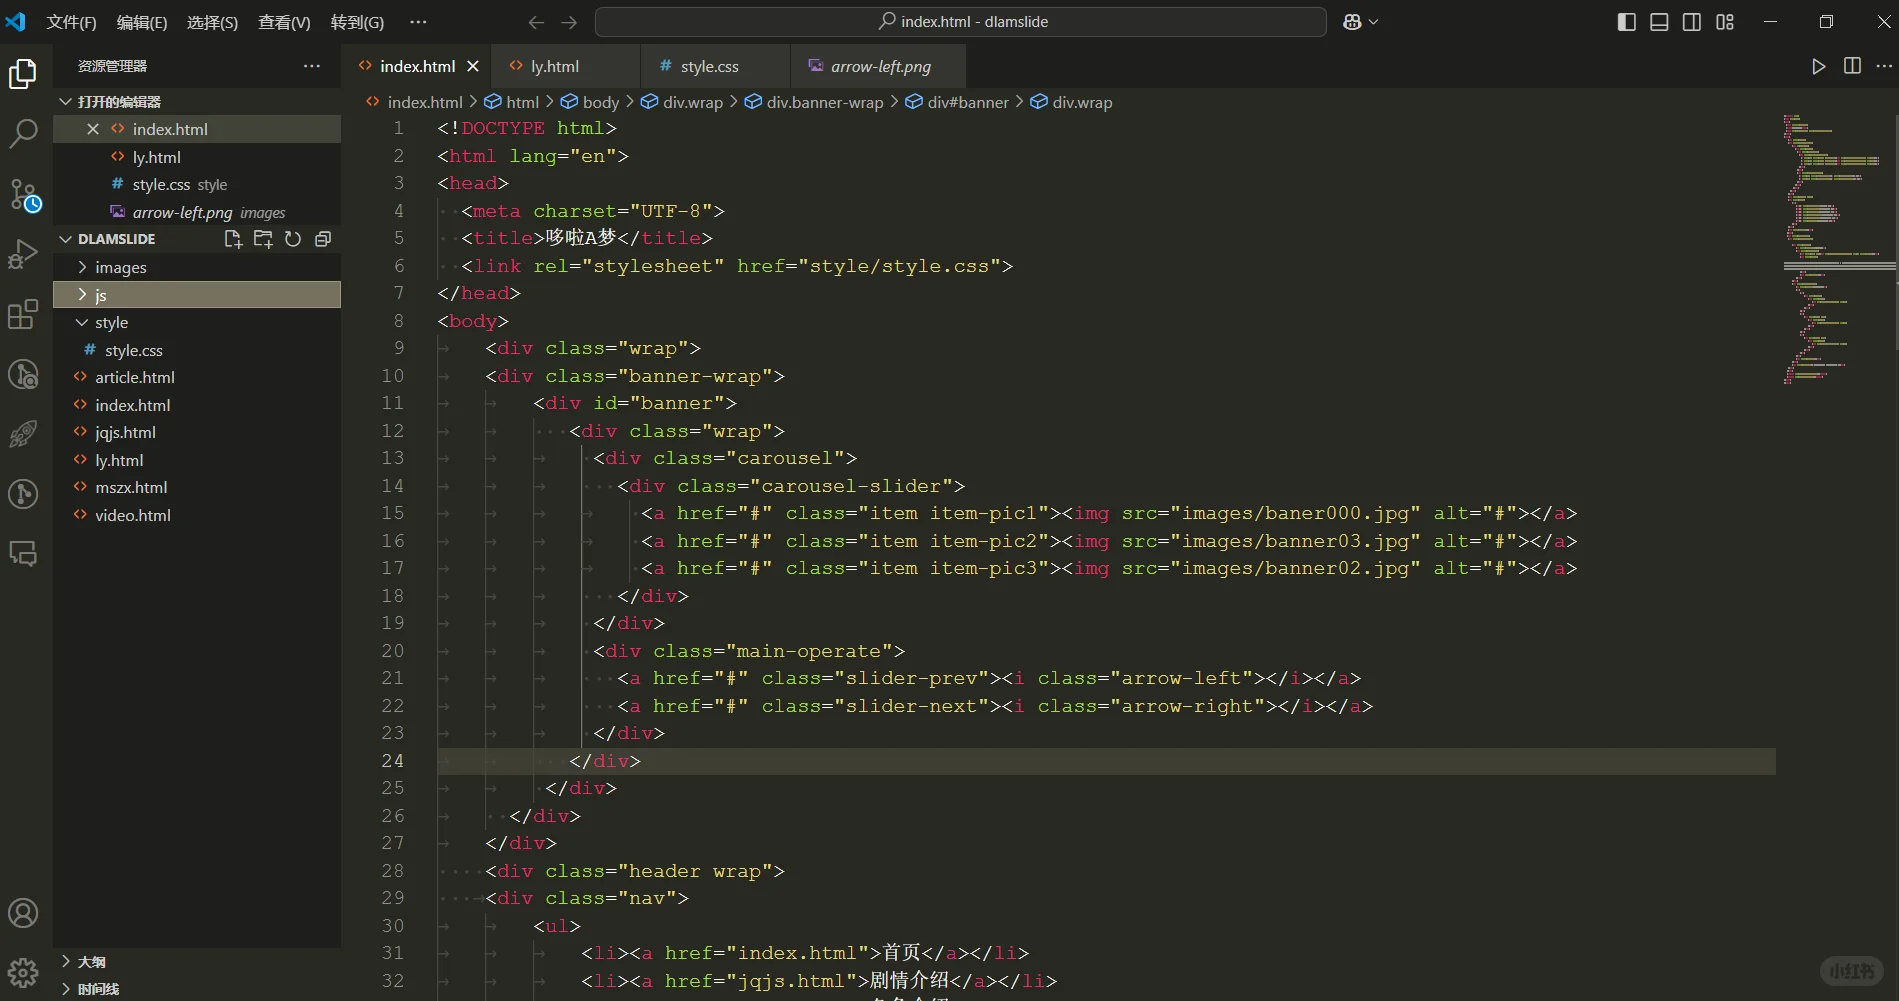The width and height of the screenshot is (1899, 1001).
Task: Expand the 时间线 timeline section
Action: coord(66,989)
